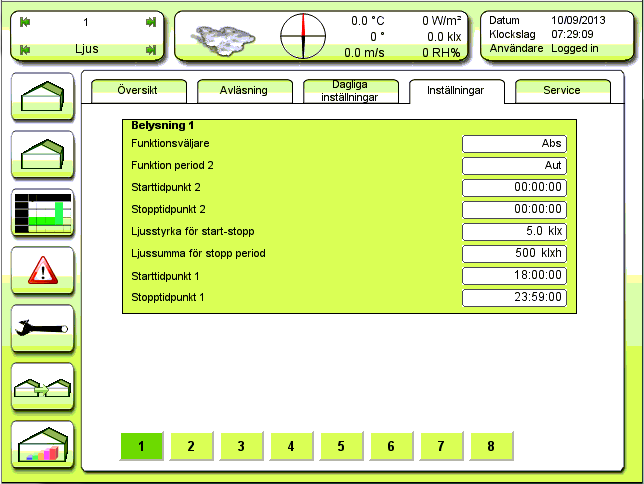The height and width of the screenshot is (484, 644).
Task: Open the alarm warning triangle page
Action: pos(43,270)
